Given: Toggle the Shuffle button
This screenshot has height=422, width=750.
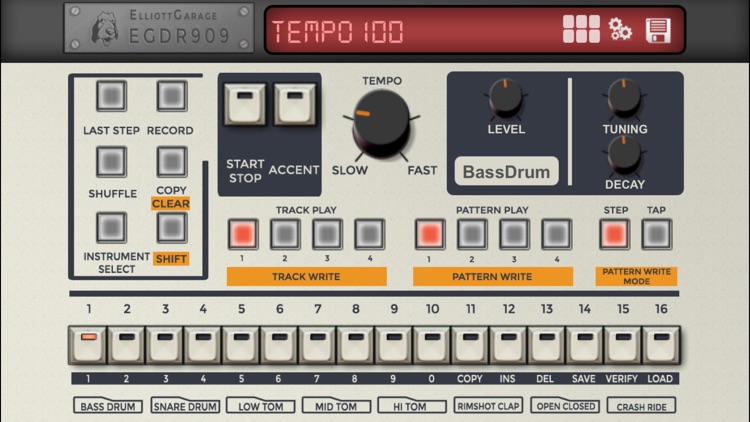Looking at the screenshot, I should (111, 162).
